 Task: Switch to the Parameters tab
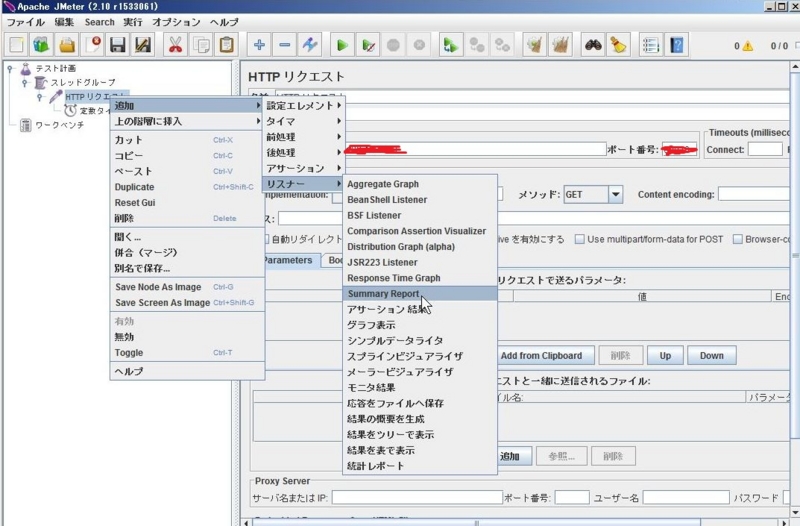tap(292, 260)
